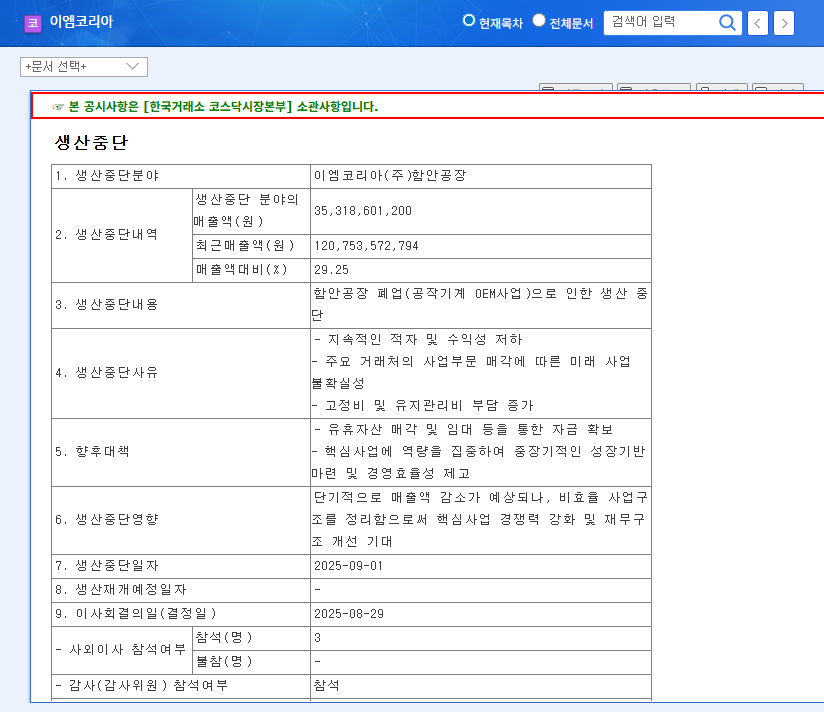The height and width of the screenshot is (712, 824).
Task: Click the '고정비 및 유지관리비 부담 증가' line
Action: (423, 405)
